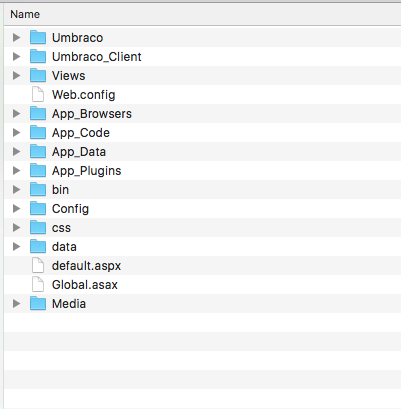This screenshot has width=401, height=409.
Task: Select the Global.asax file icon
Action: click(38, 285)
